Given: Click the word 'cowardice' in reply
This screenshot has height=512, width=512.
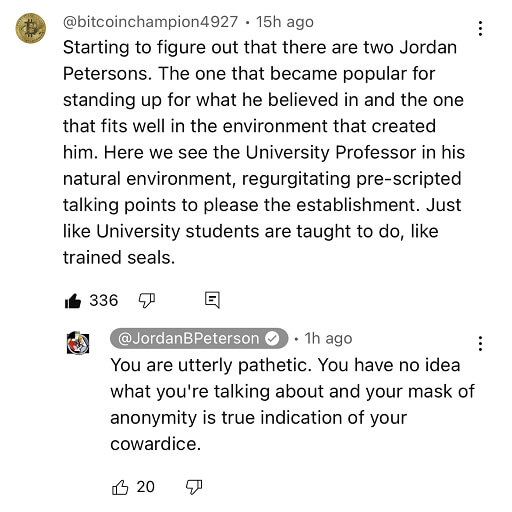Looking at the screenshot, I should [155, 444].
